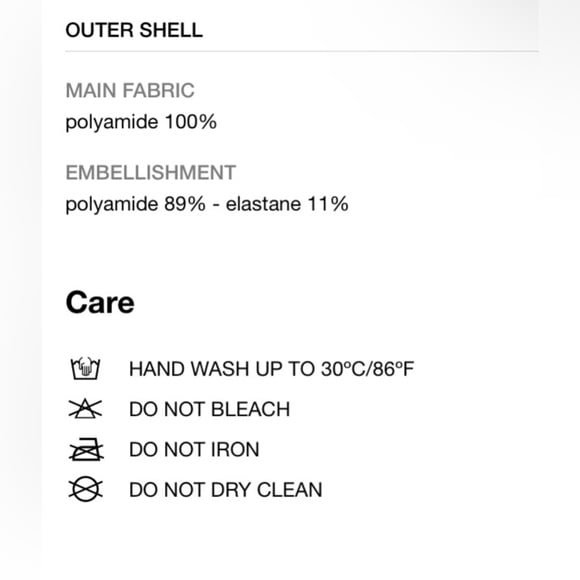Click polyamide 89% - elastane 11% text

(207, 205)
